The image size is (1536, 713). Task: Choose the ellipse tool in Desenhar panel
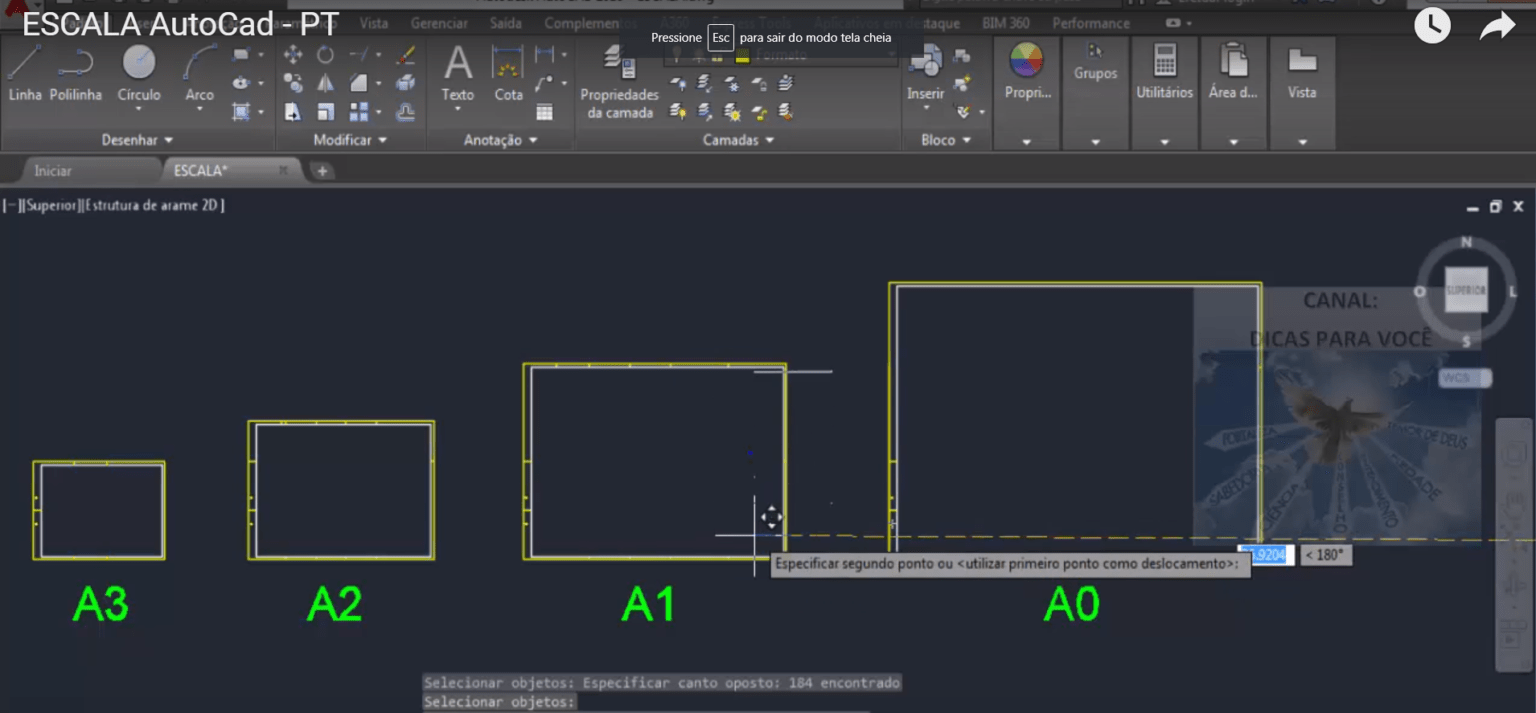point(240,83)
